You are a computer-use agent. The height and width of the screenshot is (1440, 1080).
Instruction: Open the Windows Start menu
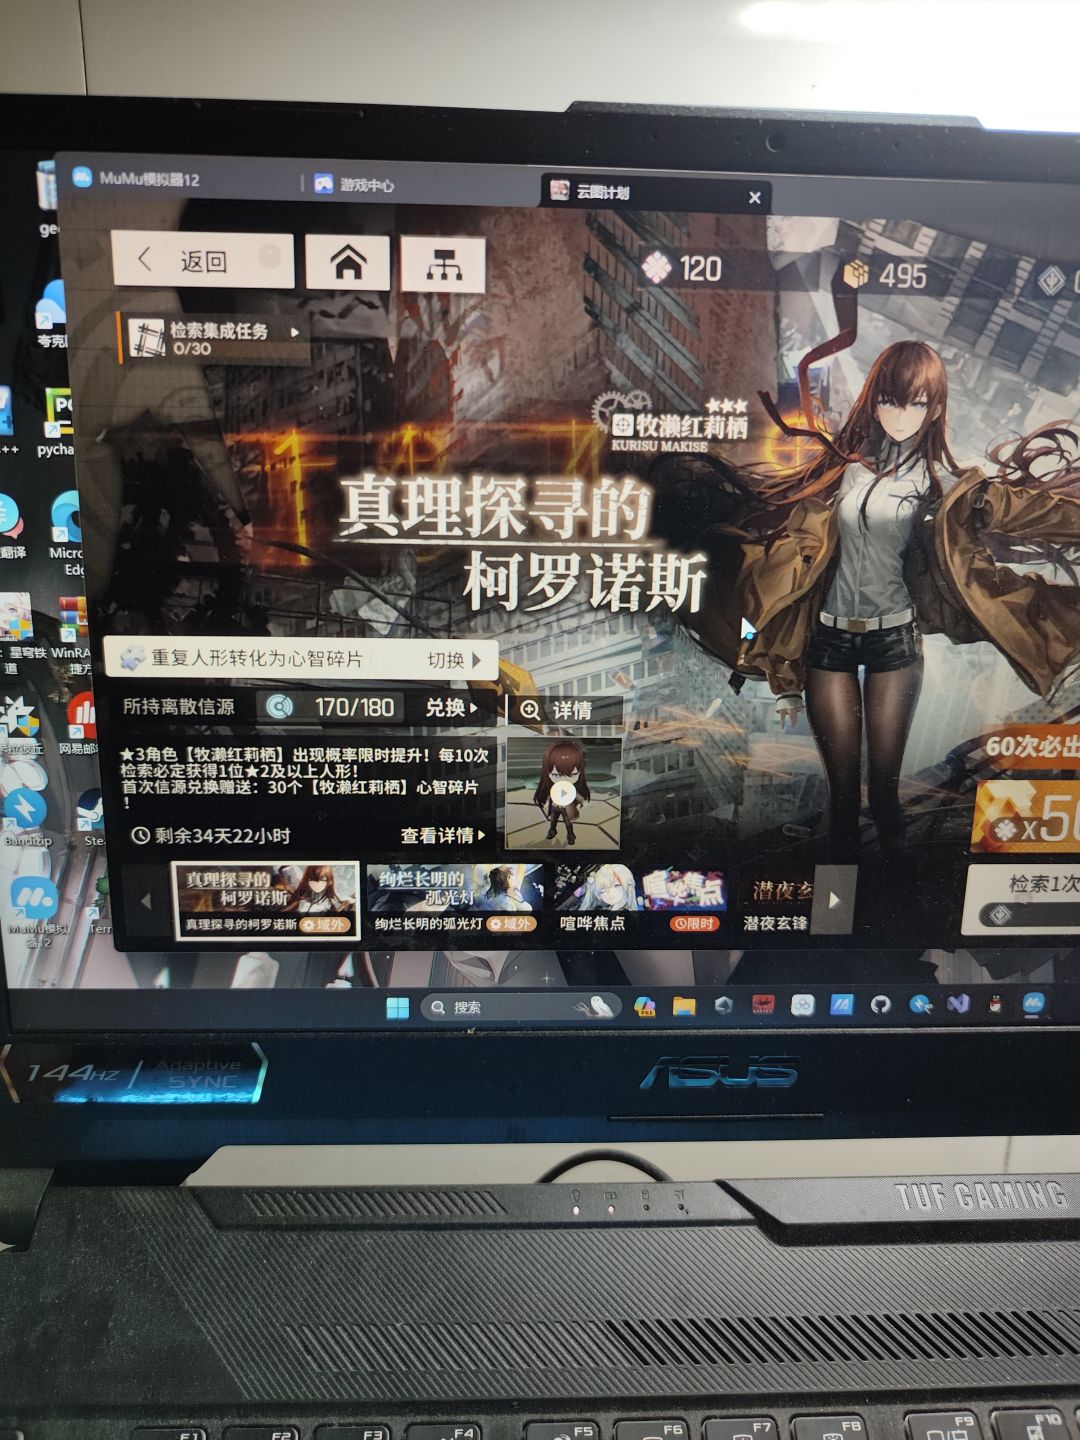(397, 1007)
